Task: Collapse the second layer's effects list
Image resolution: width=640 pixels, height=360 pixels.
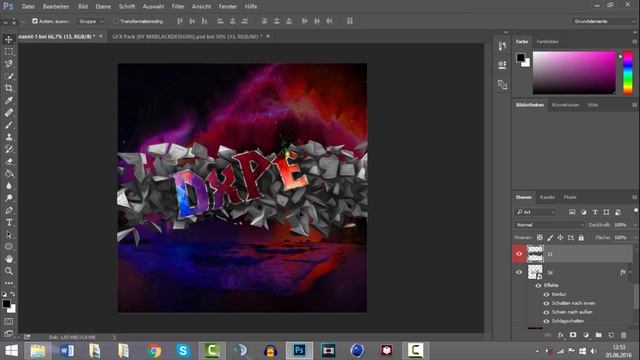Action: pos(630,272)
